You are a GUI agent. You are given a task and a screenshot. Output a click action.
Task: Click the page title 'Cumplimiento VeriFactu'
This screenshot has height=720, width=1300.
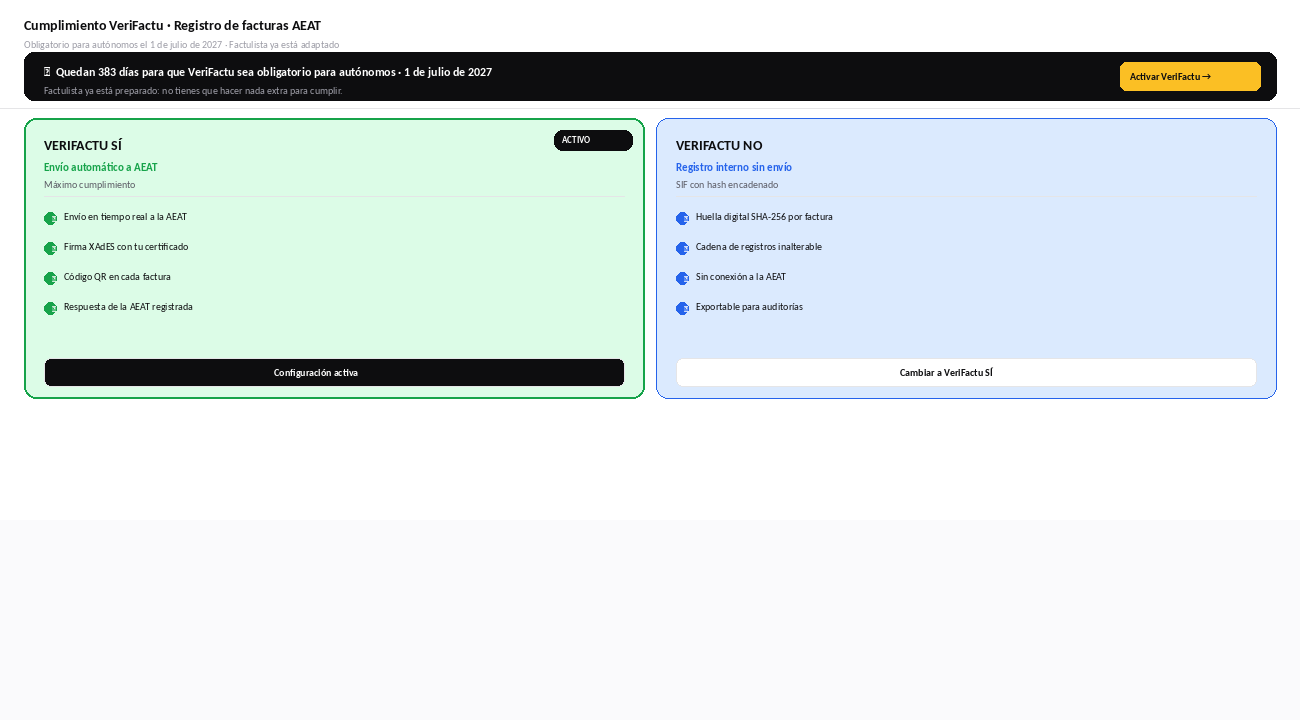tap(172, 25)
